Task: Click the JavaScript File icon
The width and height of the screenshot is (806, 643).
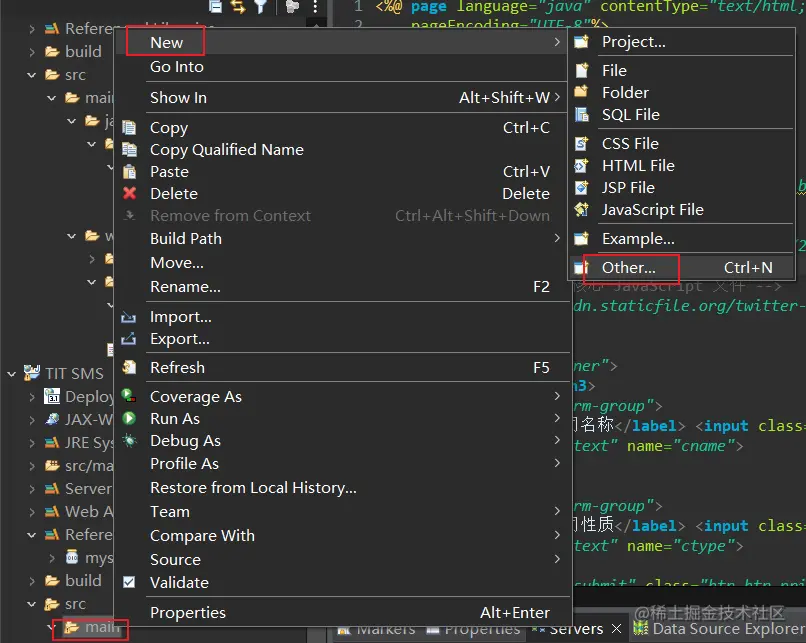Action: point(581,210)
